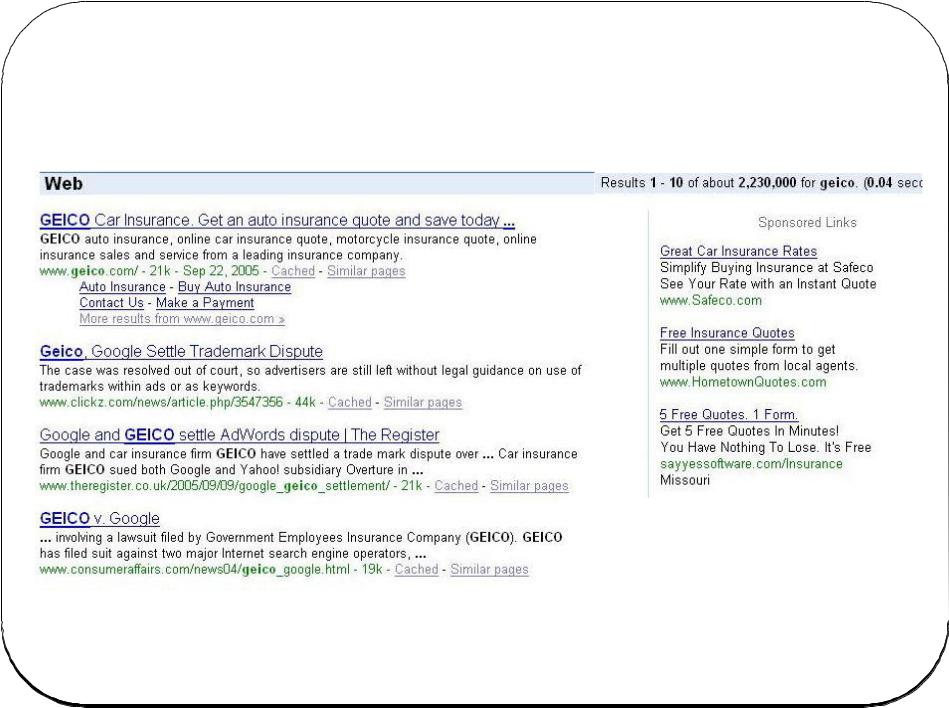Open Cached link for clickz.com result
Screen dimensions: 949x708
pyautogui.click(x=350, y=402)
